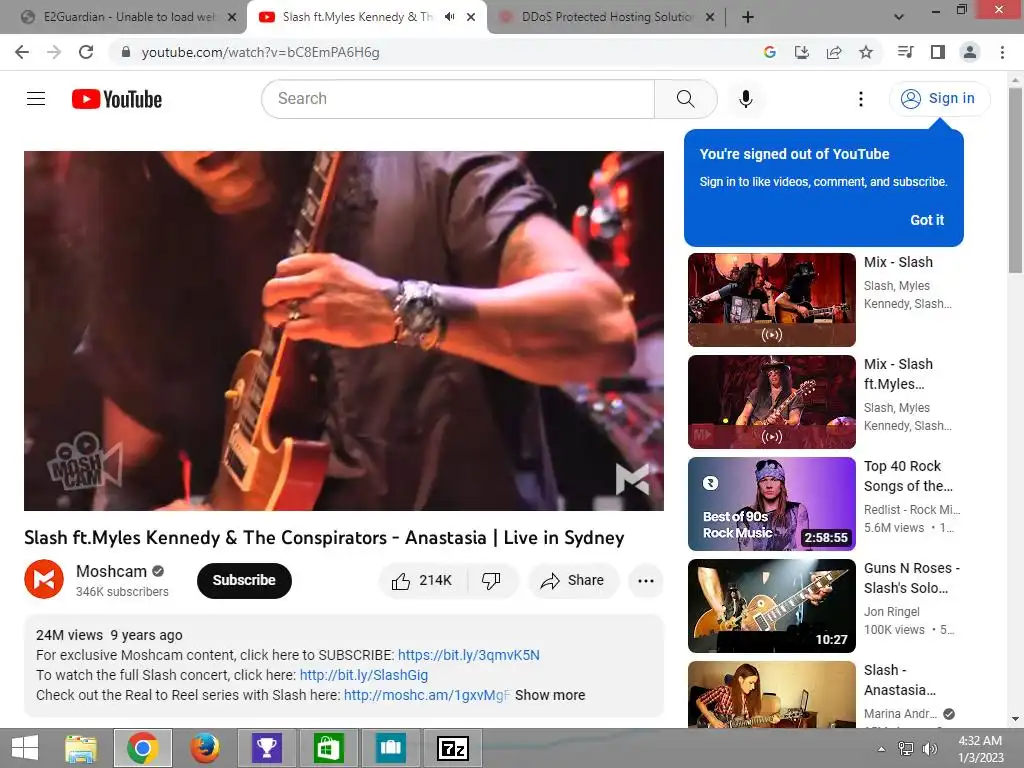Open the volume control in system tray
1024x768 pixels.
929,749
